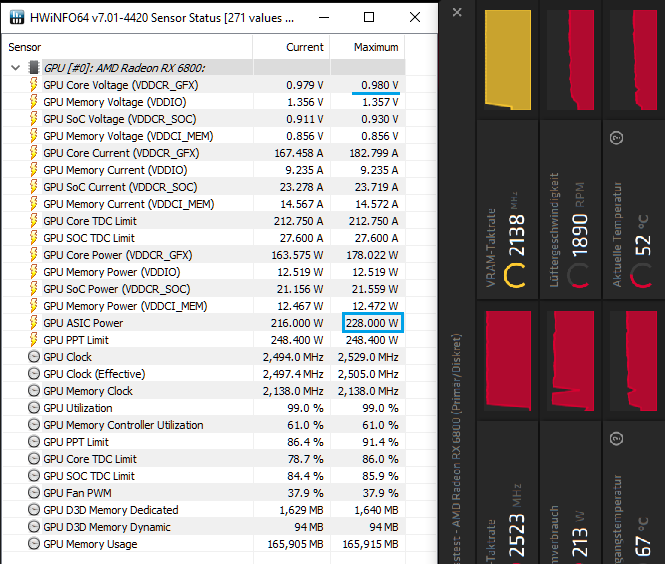The width and height of the screenshot is (665, 564).
Task: Click the 2,494.0 MHz current GPU Clock value
Action: click(293, 357)
